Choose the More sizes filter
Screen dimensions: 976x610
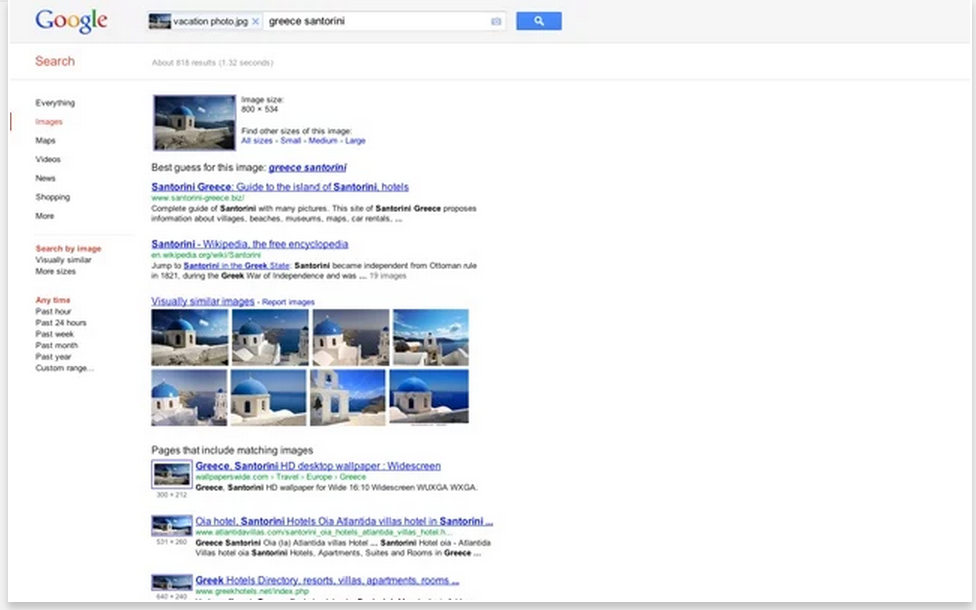click(x=55, y=271)
